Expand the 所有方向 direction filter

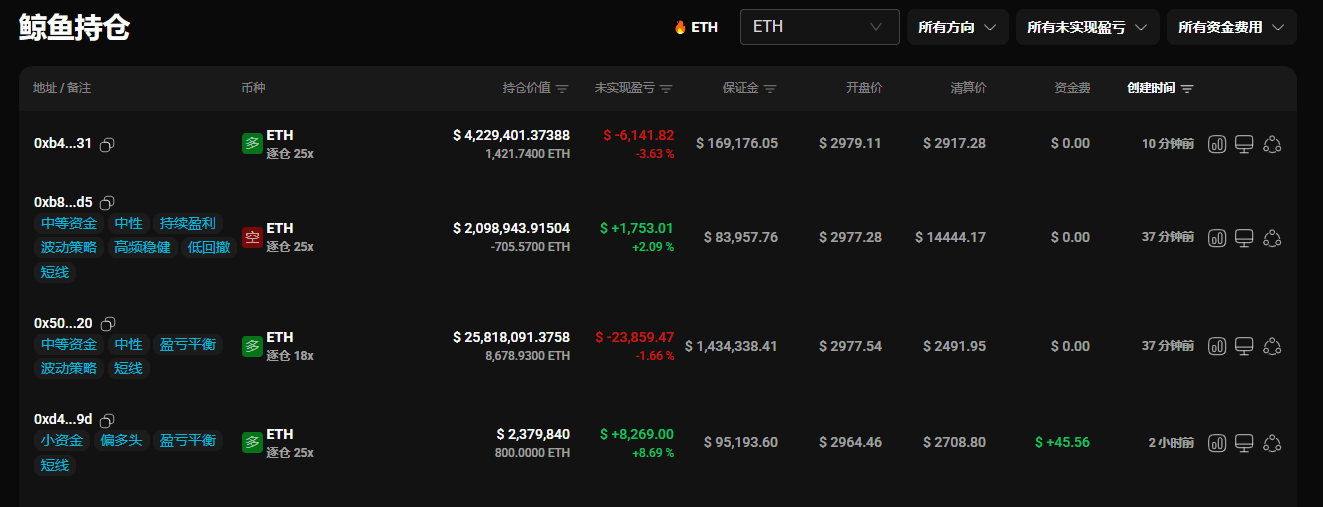point(957,27)
